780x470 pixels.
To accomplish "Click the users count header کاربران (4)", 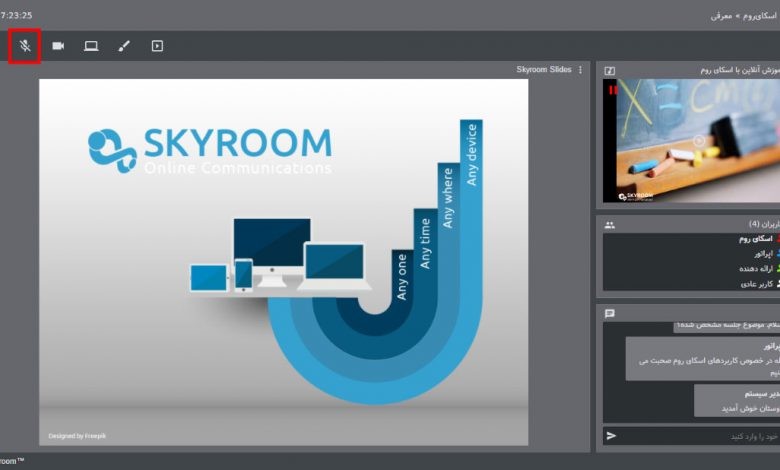I will pyautogui.click(x=764, y=224).
